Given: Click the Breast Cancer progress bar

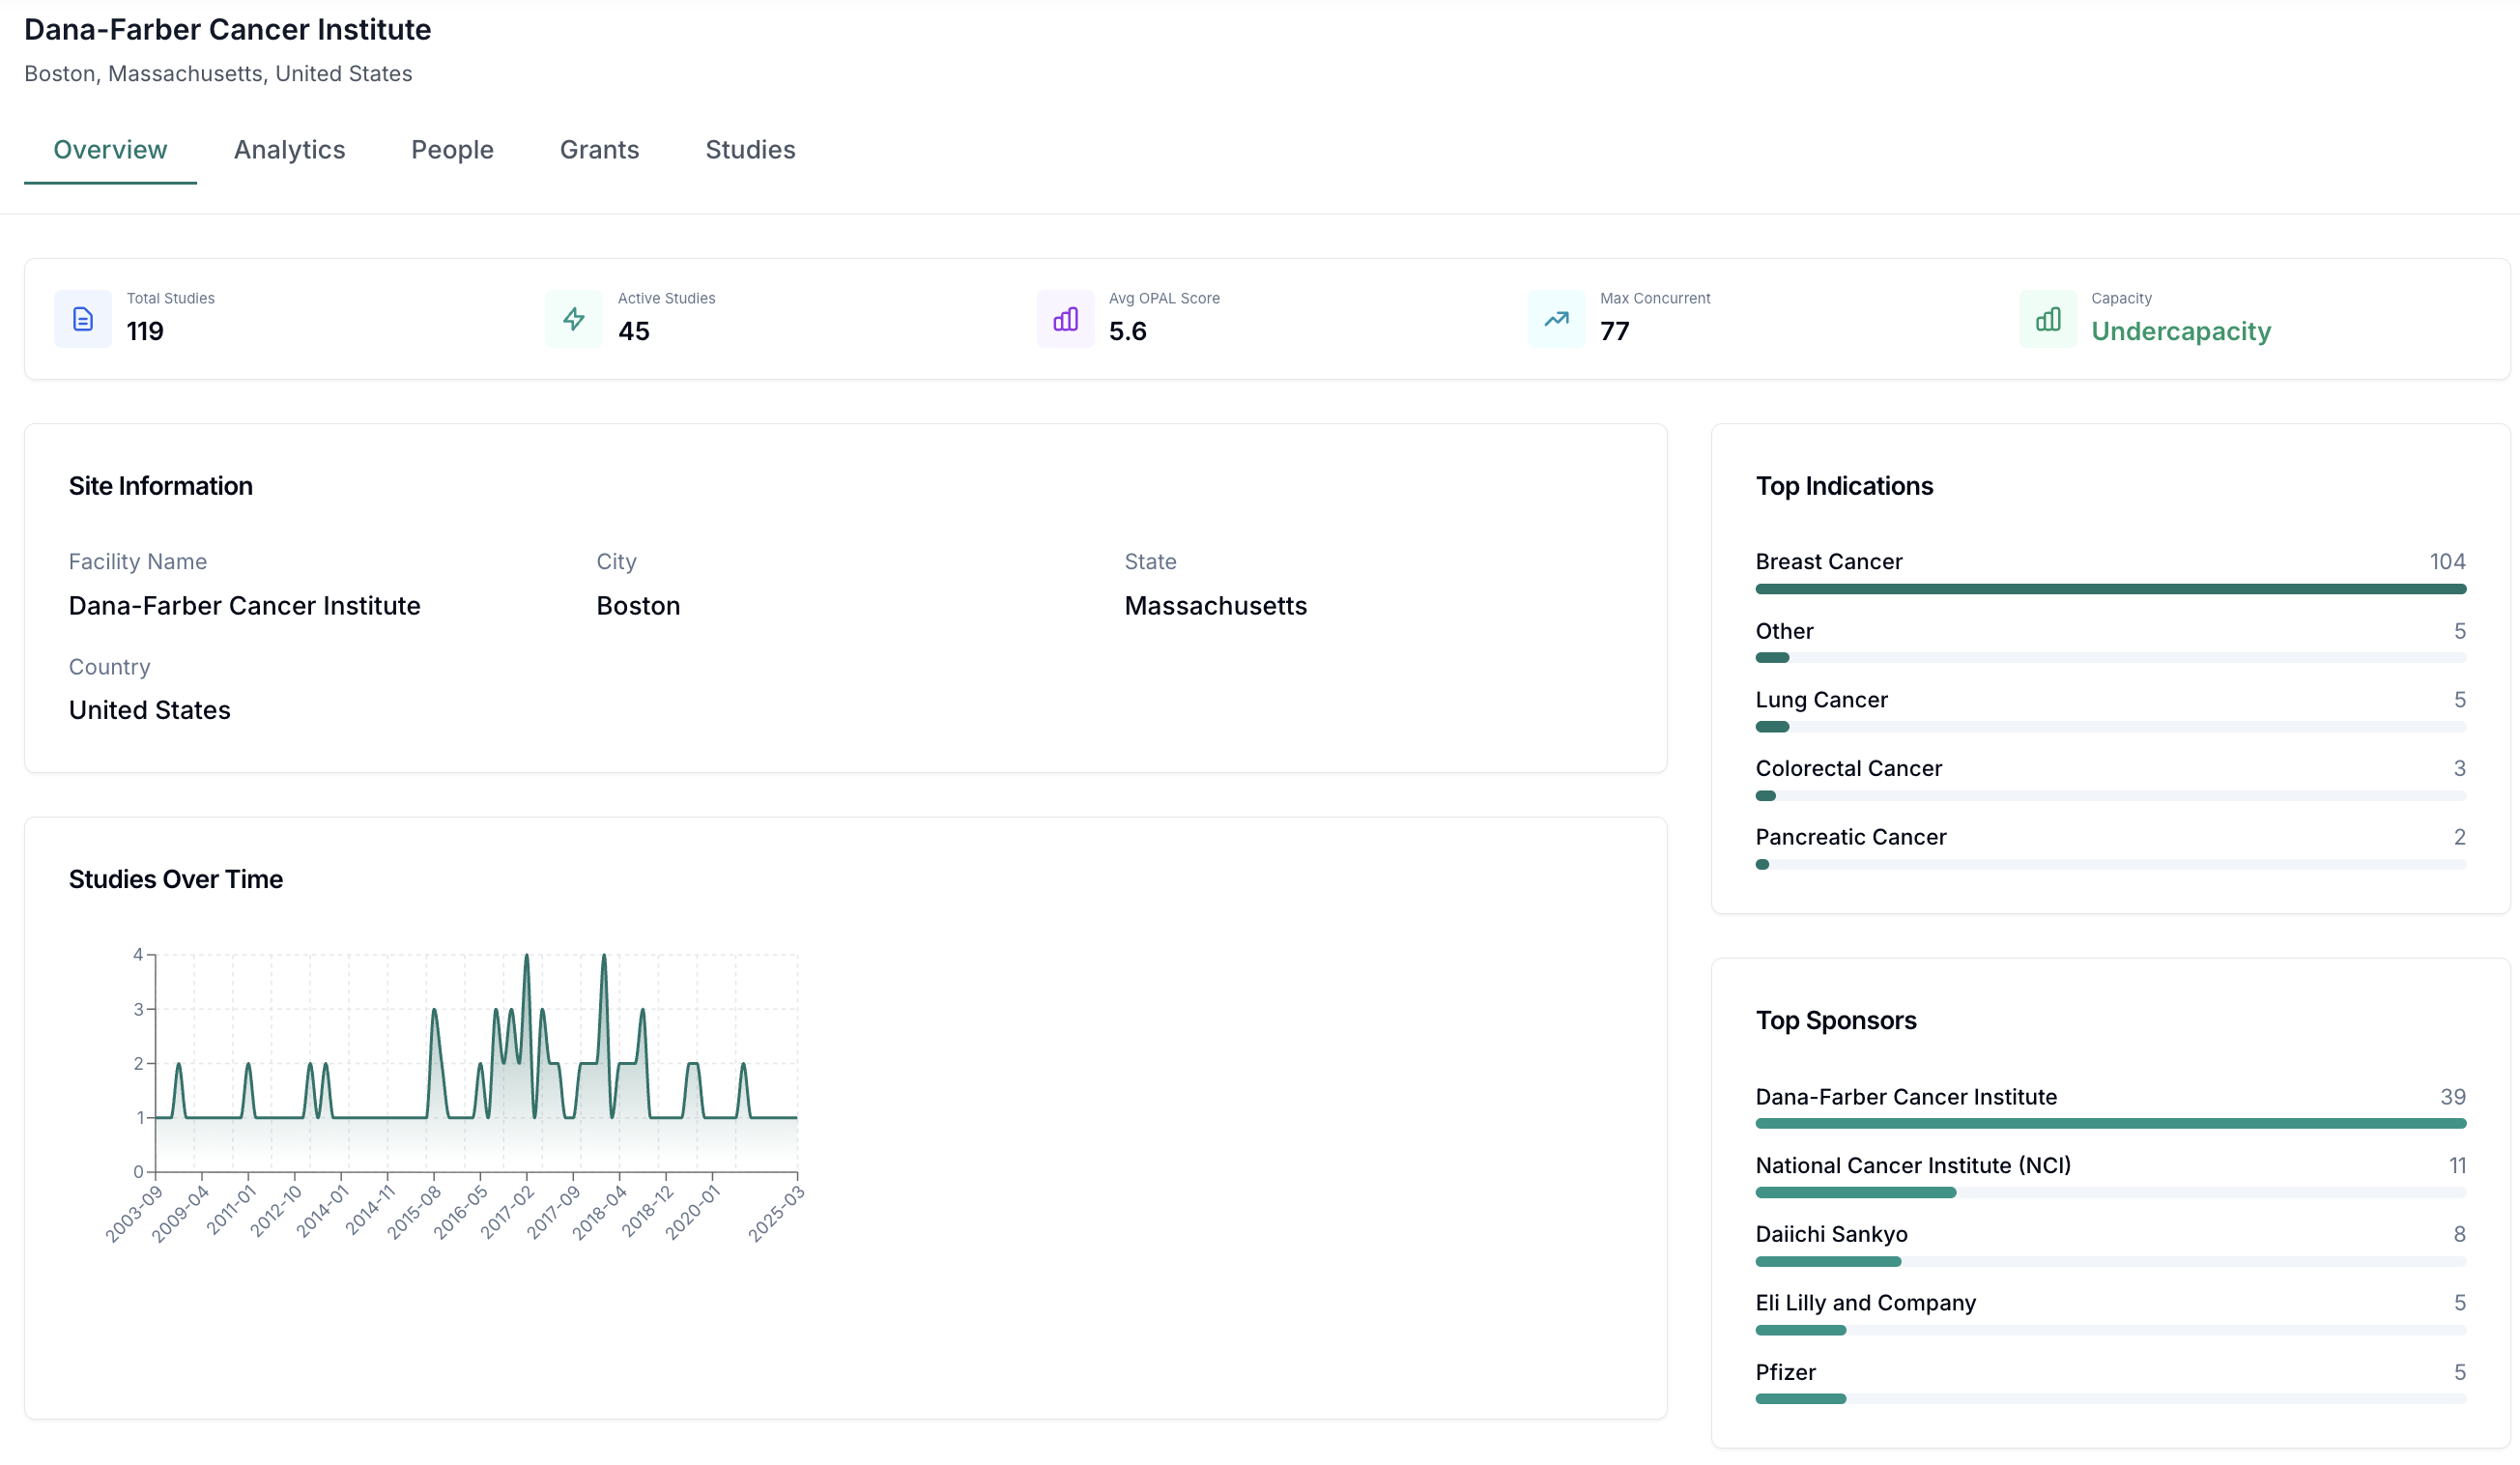Looking at the screenshot, I should click(2110, 589).
